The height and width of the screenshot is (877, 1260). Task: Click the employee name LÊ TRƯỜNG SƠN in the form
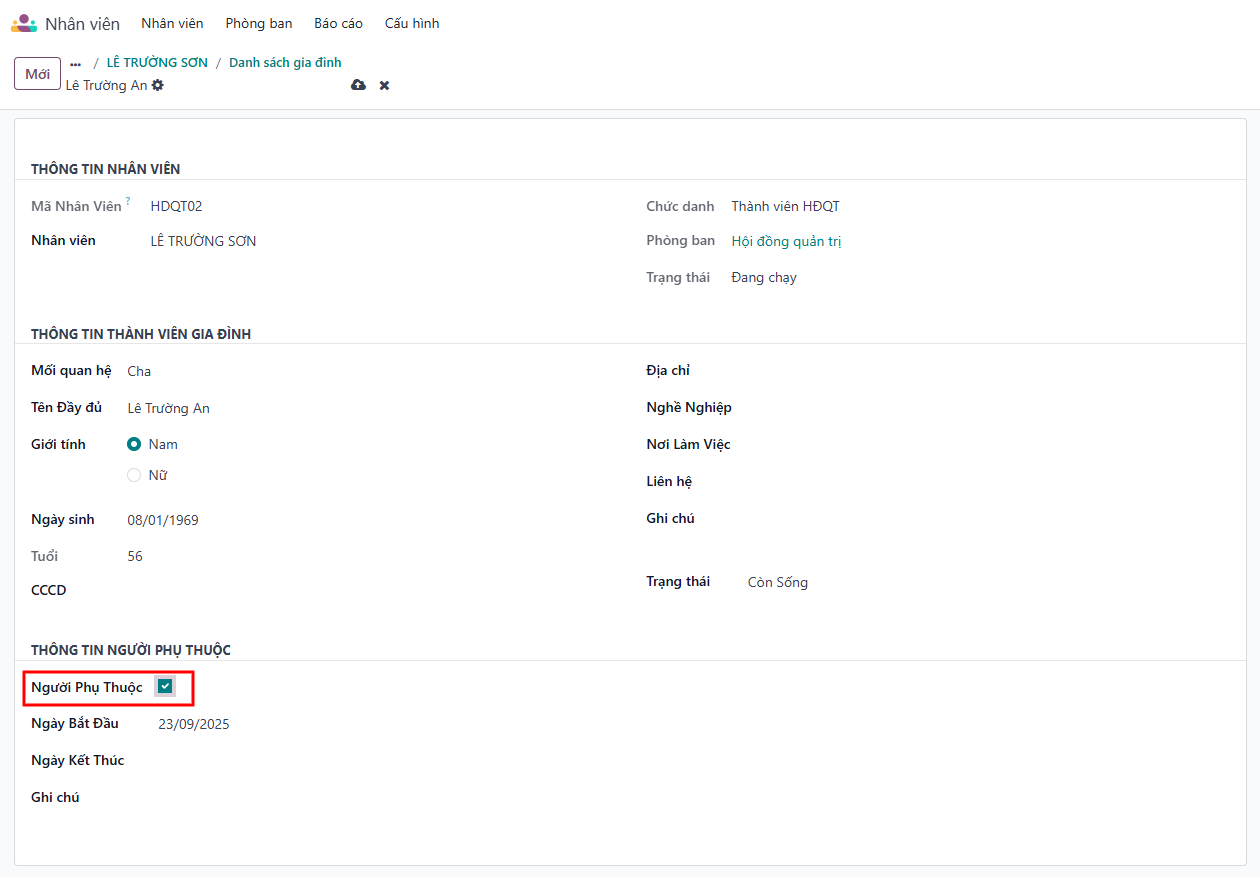pyautogui.click(x=203, y=241)
